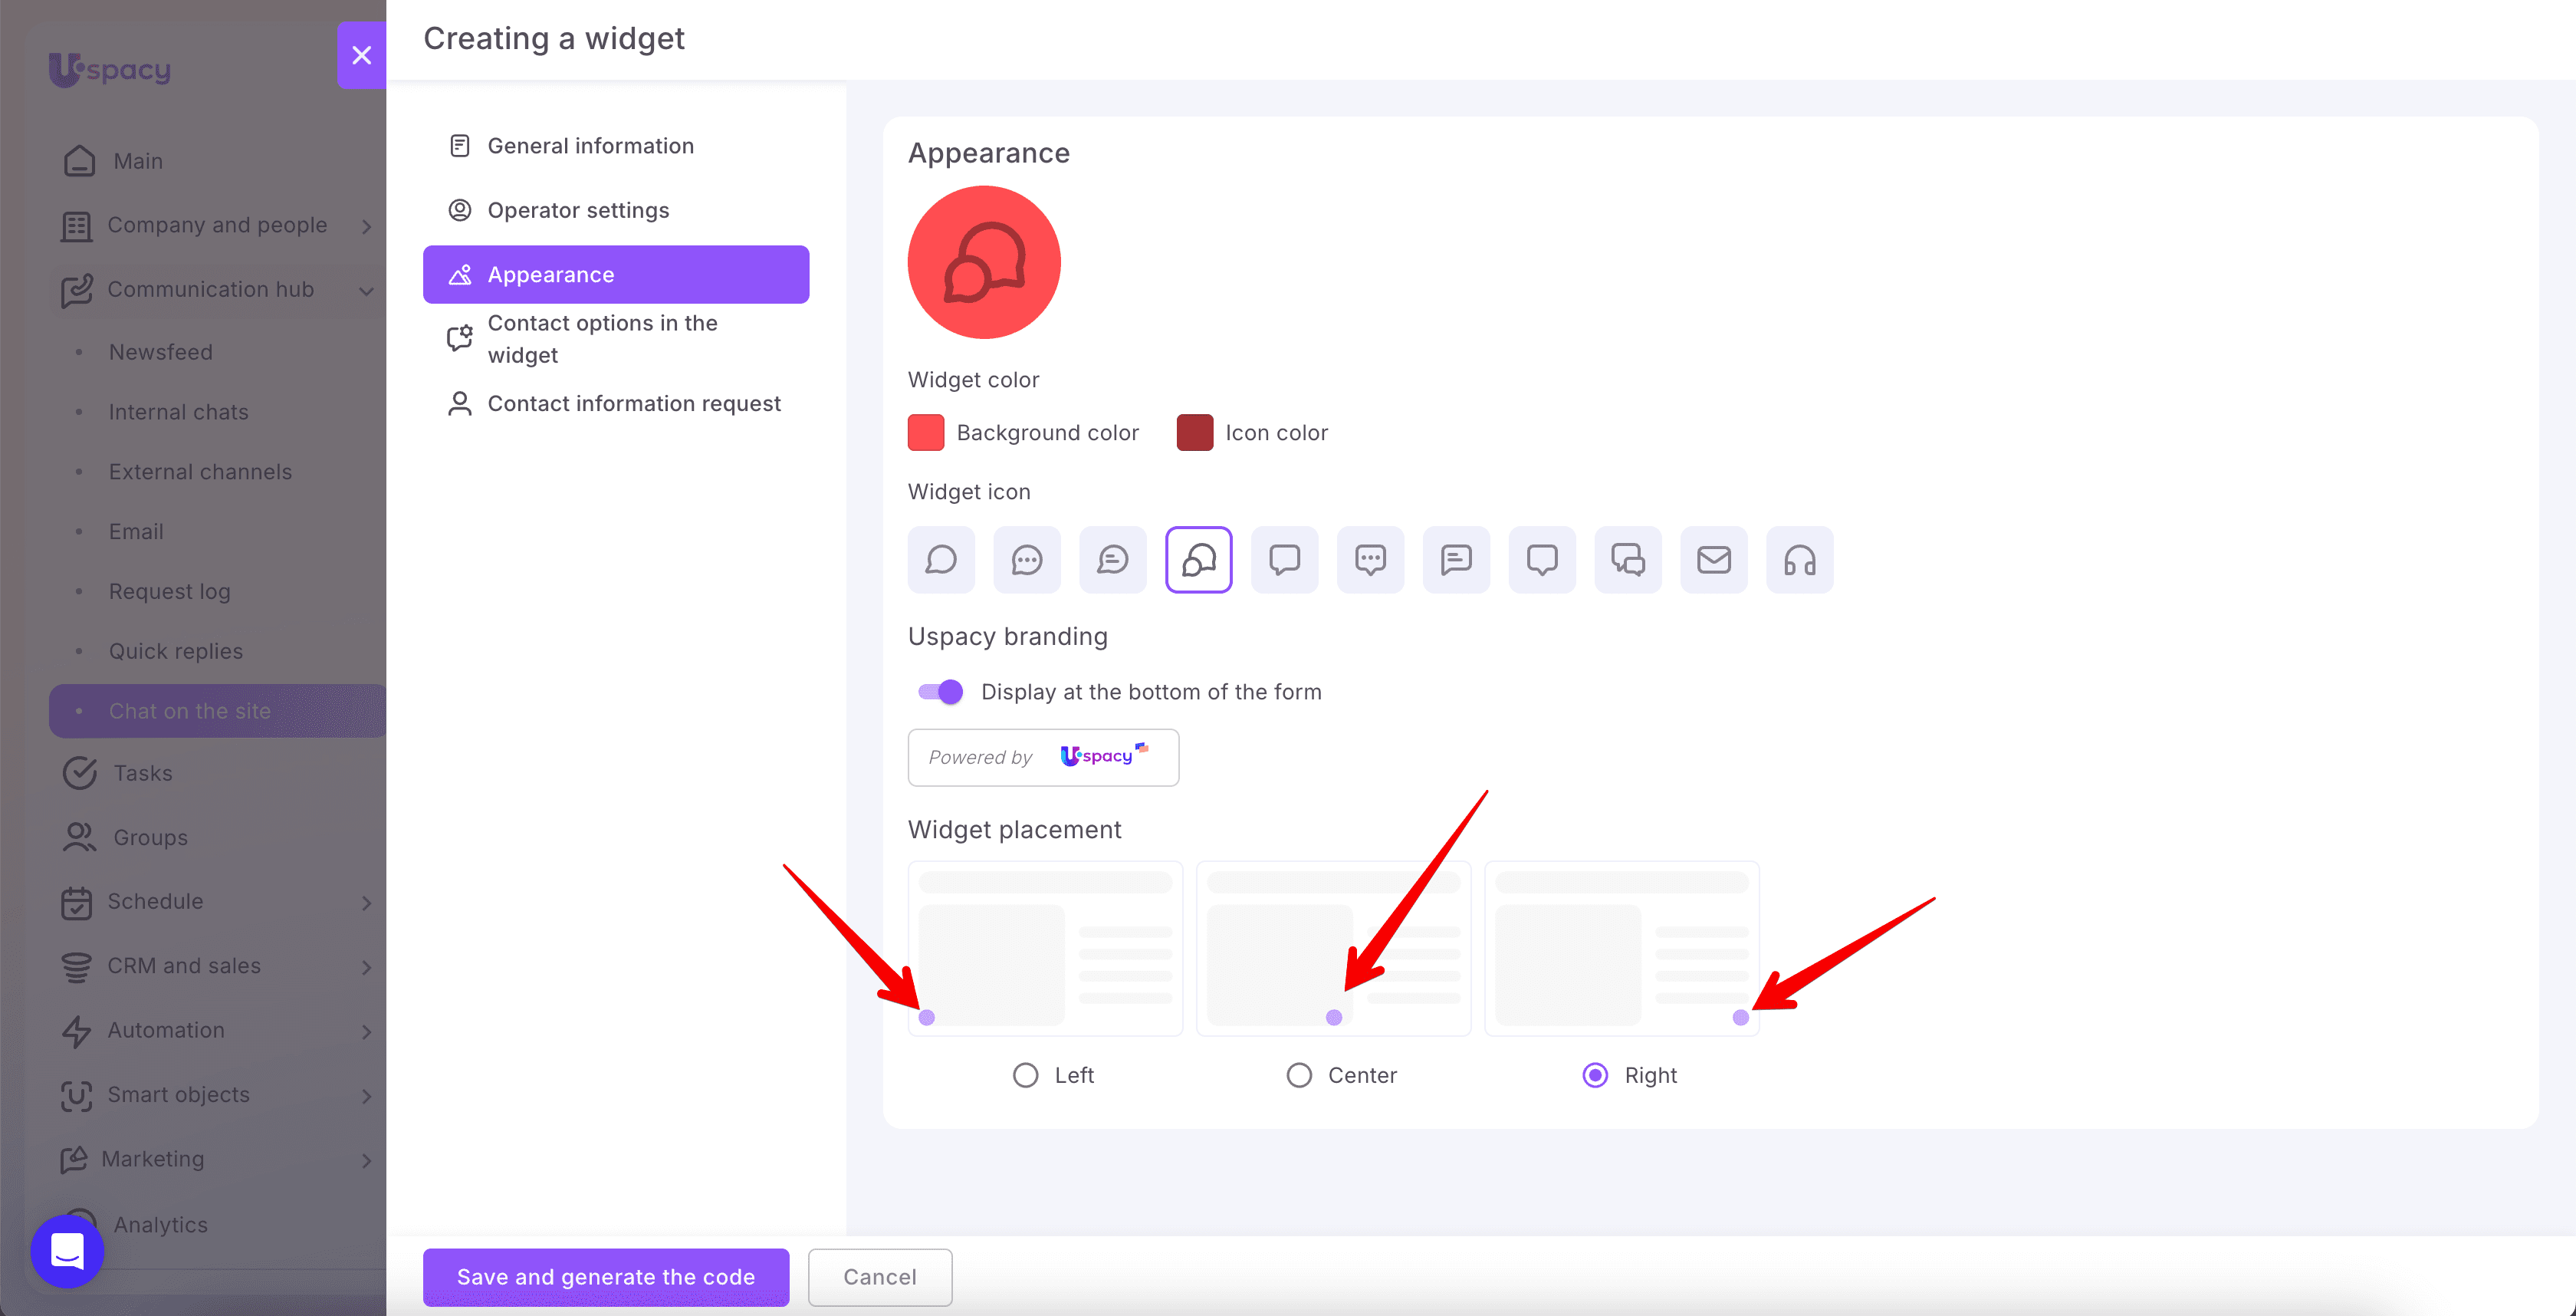Select the single speech bubble widget icon
The width and height of the screenshot is (2576, 1316).
point(941,560)
